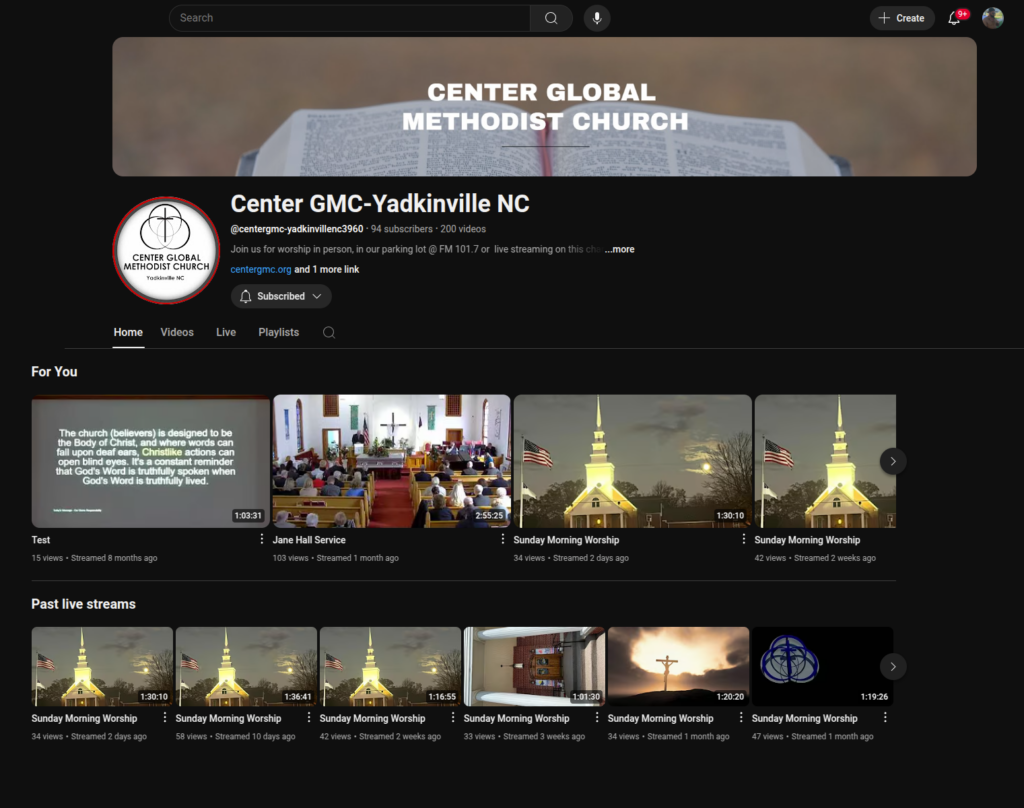The height and width of the screenshot is (808, 1024).
Task: Open options for 34-views For You video
Action: coord(744,539)
